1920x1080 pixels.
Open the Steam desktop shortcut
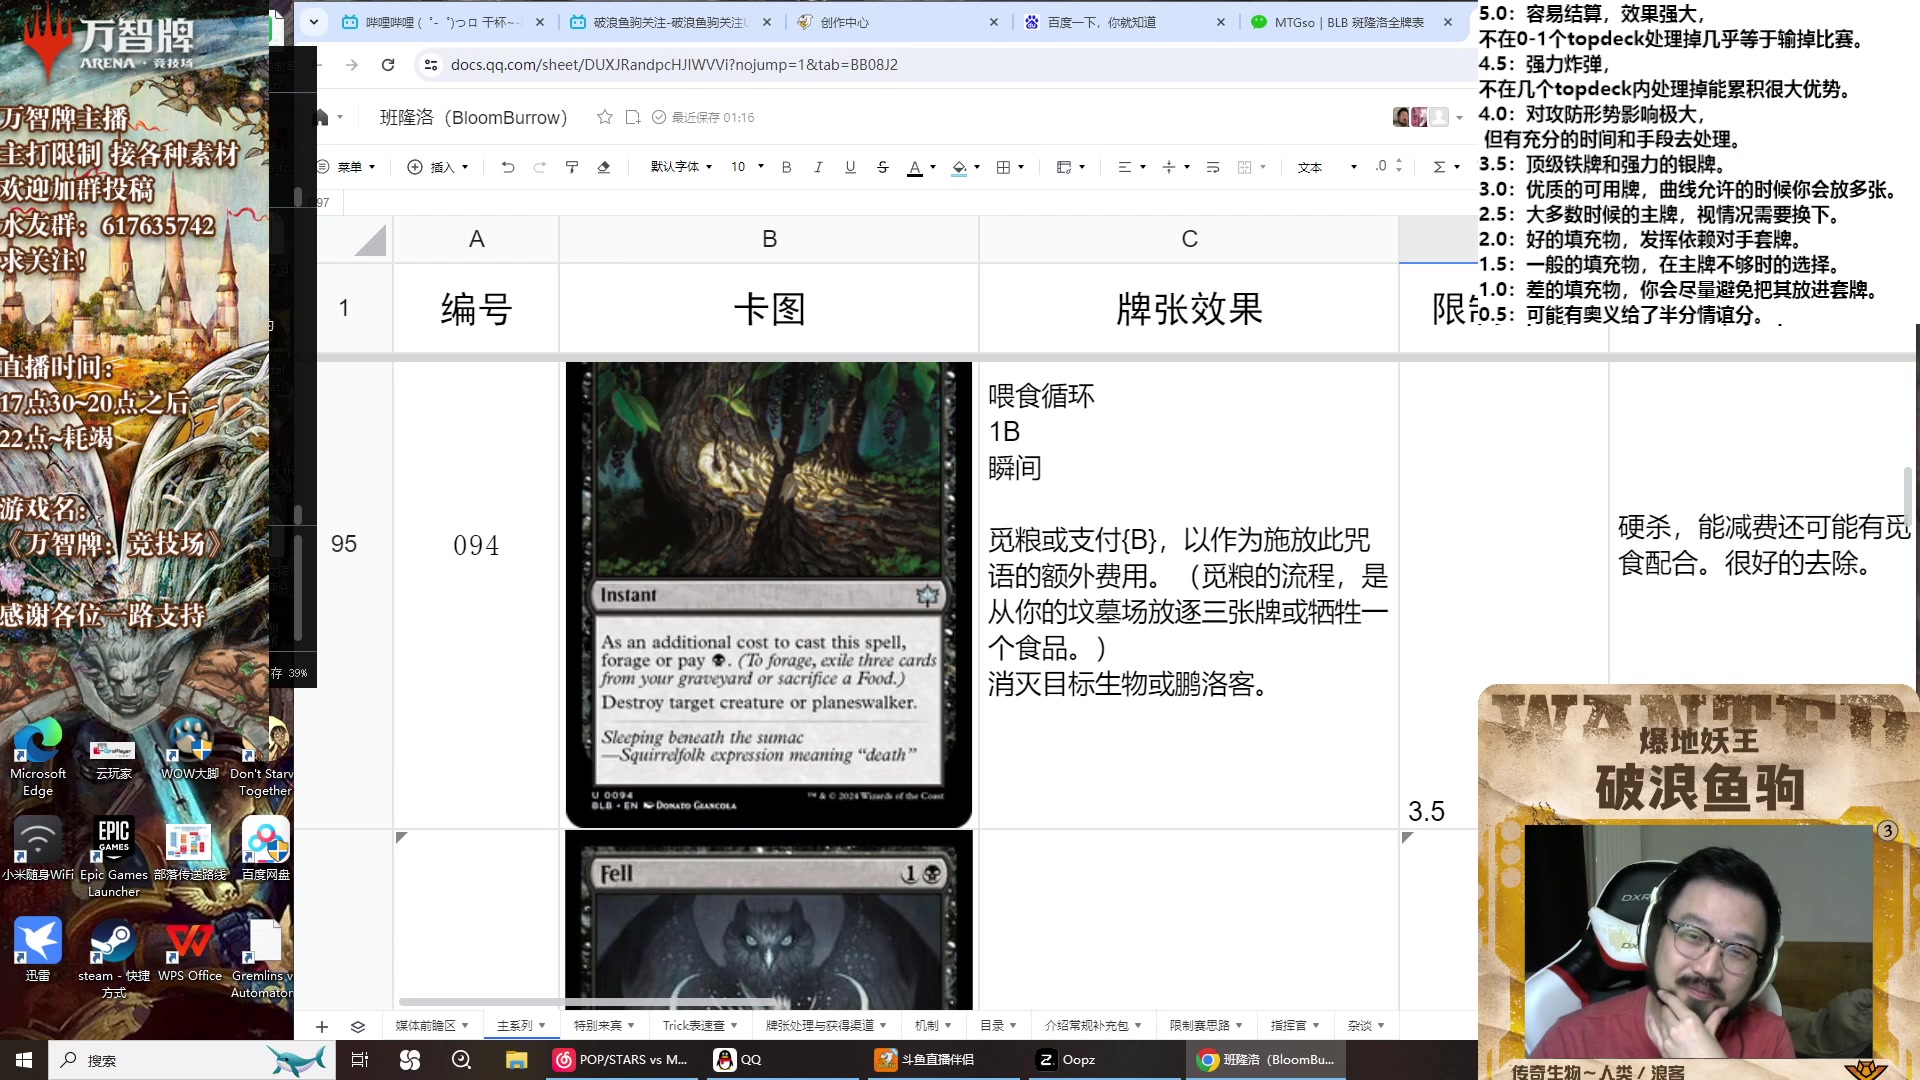(113, 956)
